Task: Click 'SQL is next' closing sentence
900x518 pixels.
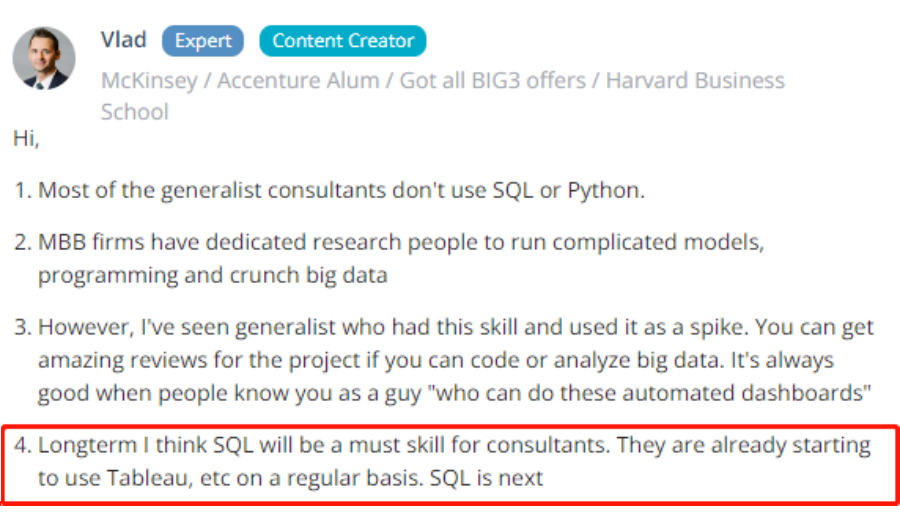Action: (x=486, y=478)
